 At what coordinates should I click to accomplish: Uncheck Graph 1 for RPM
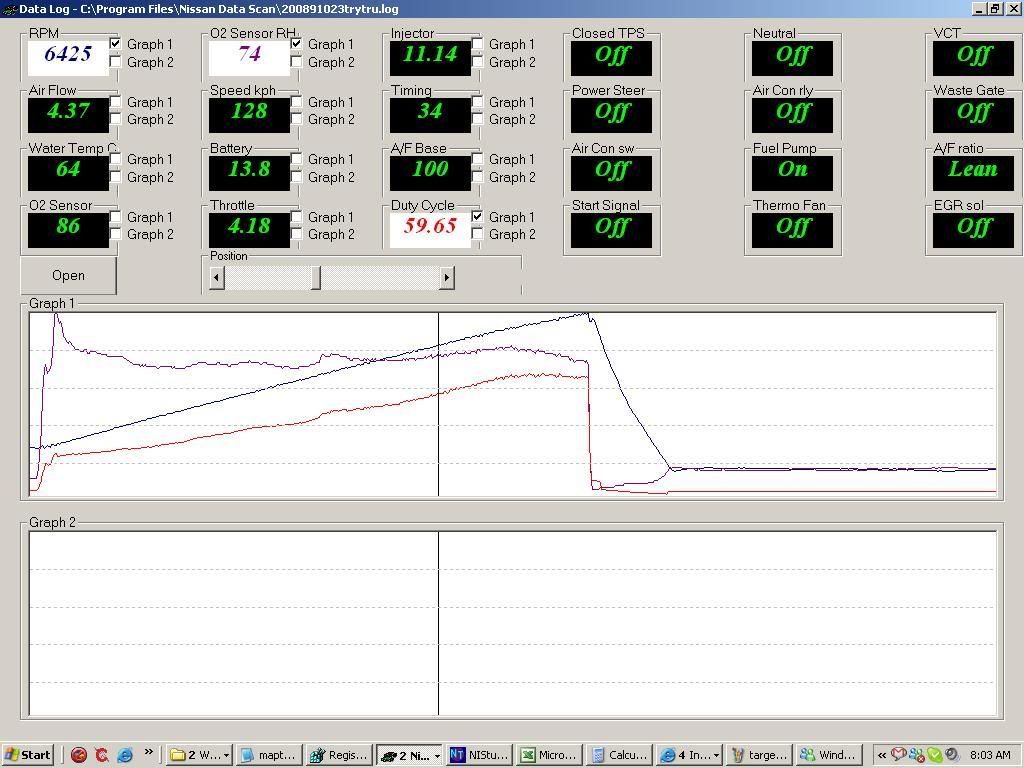116,44
